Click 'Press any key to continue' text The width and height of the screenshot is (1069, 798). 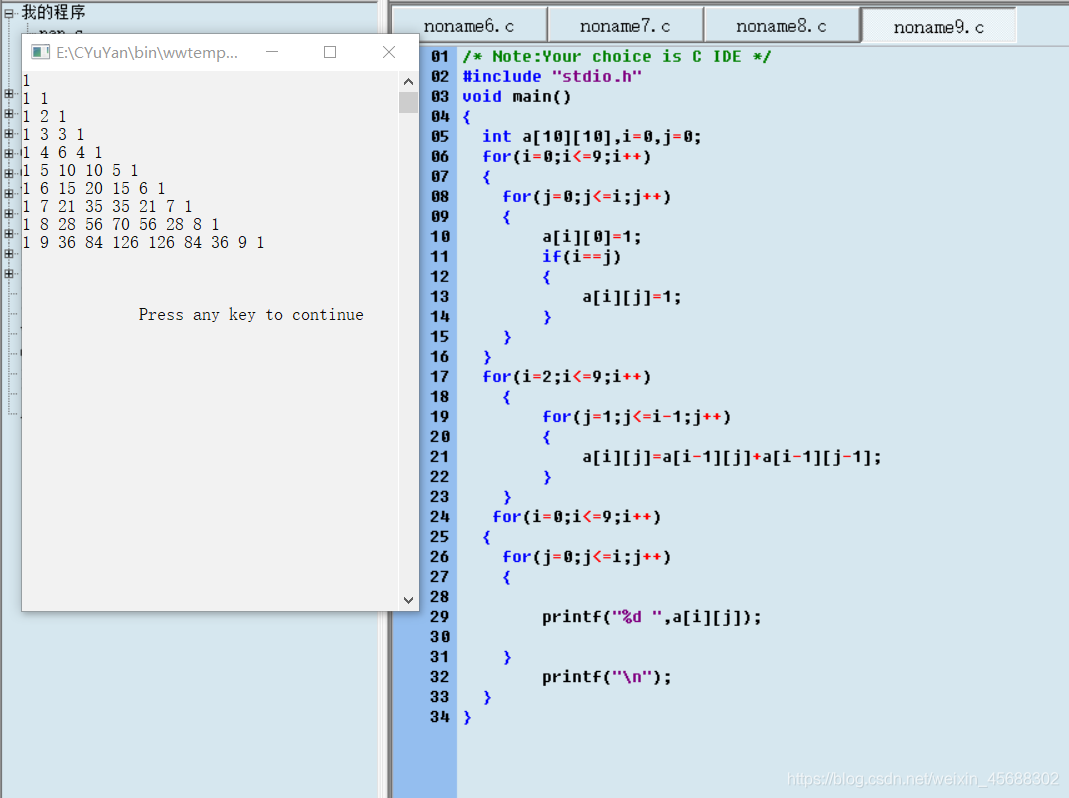click(251, 314)
